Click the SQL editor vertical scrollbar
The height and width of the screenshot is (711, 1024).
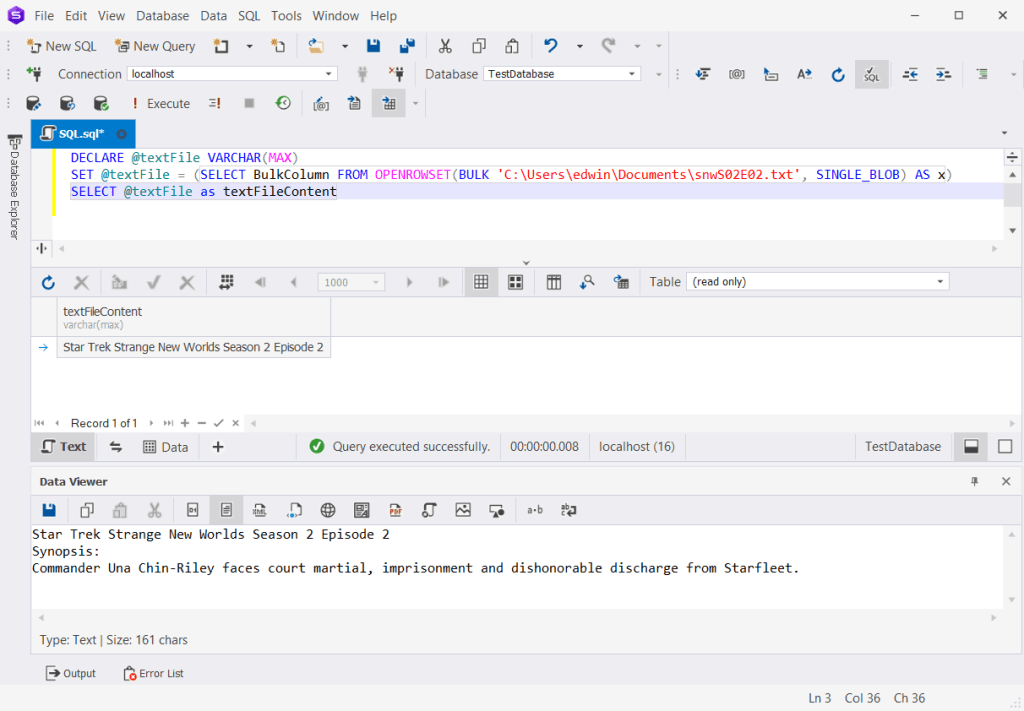(1012, 202)
